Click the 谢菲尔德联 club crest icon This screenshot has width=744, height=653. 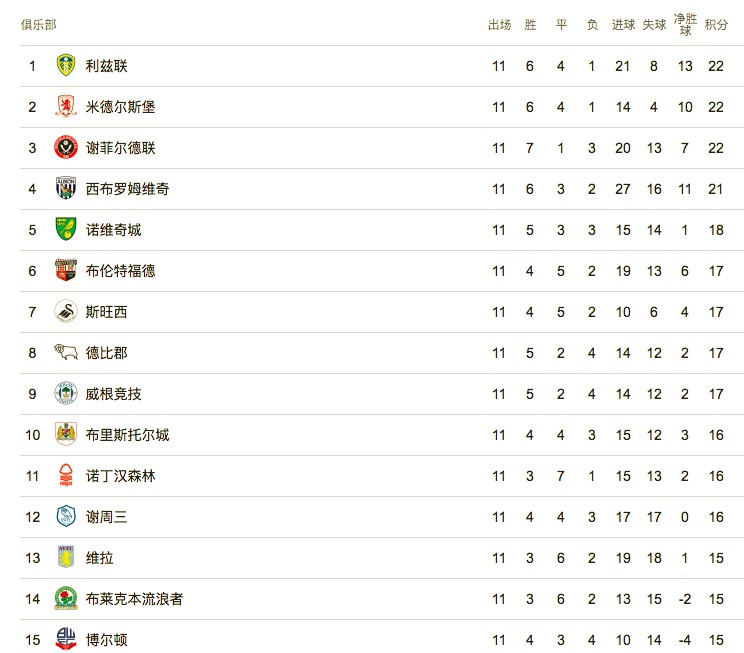tap(66, 148)
